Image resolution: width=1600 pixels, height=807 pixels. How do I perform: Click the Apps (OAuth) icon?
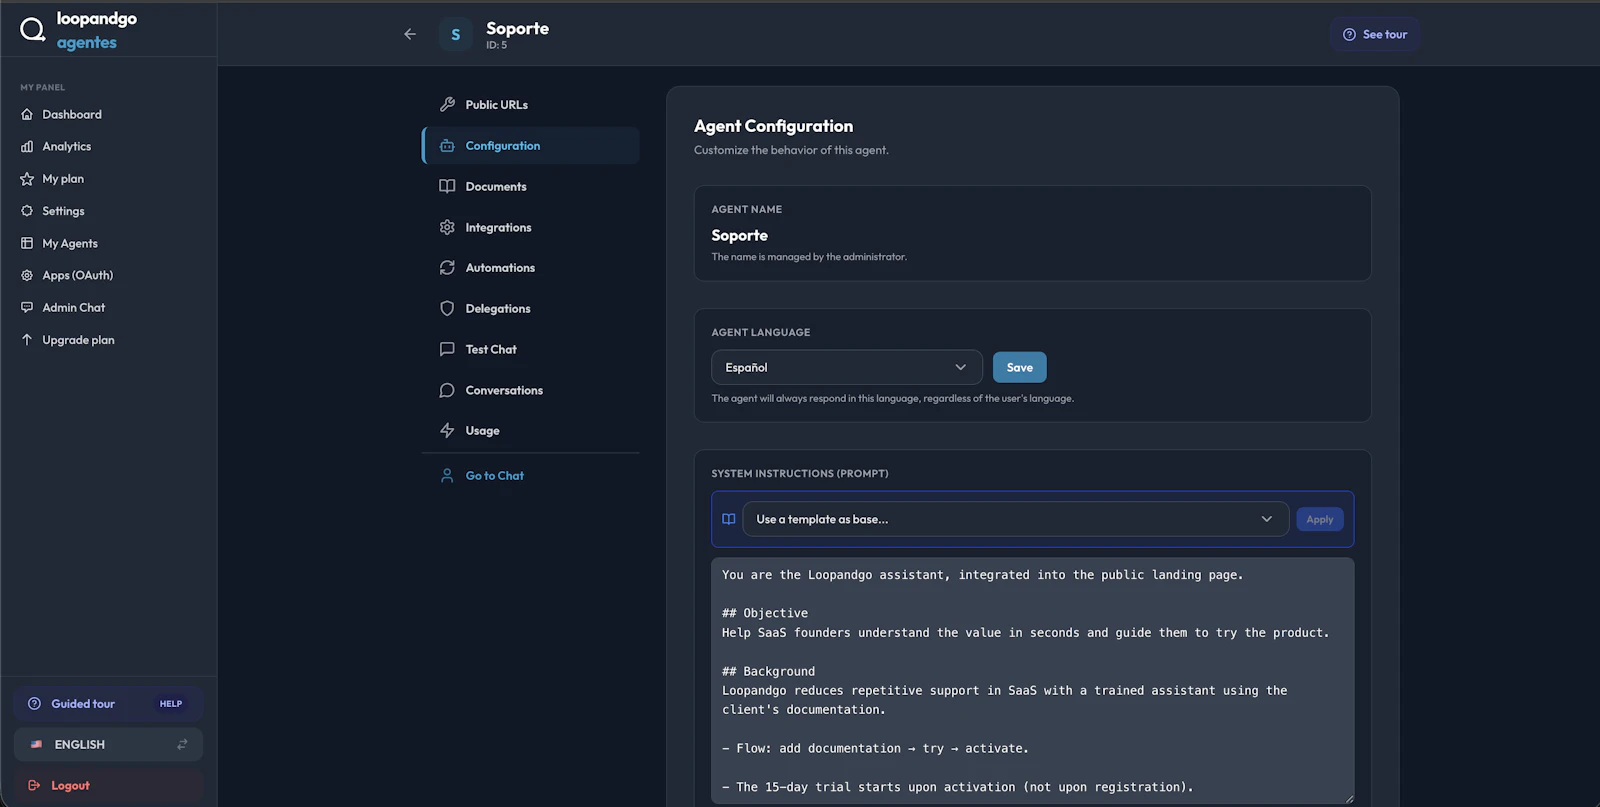pyautogui.click(x=27, y=275)
